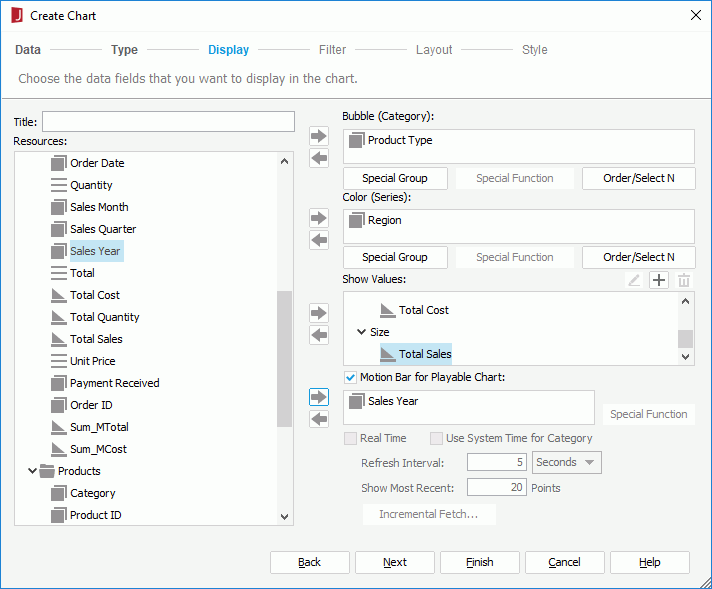This screenshot has width=712, height=589.
Task: Open the Help button
Action: pyautogui.click(x=650, y=562)
